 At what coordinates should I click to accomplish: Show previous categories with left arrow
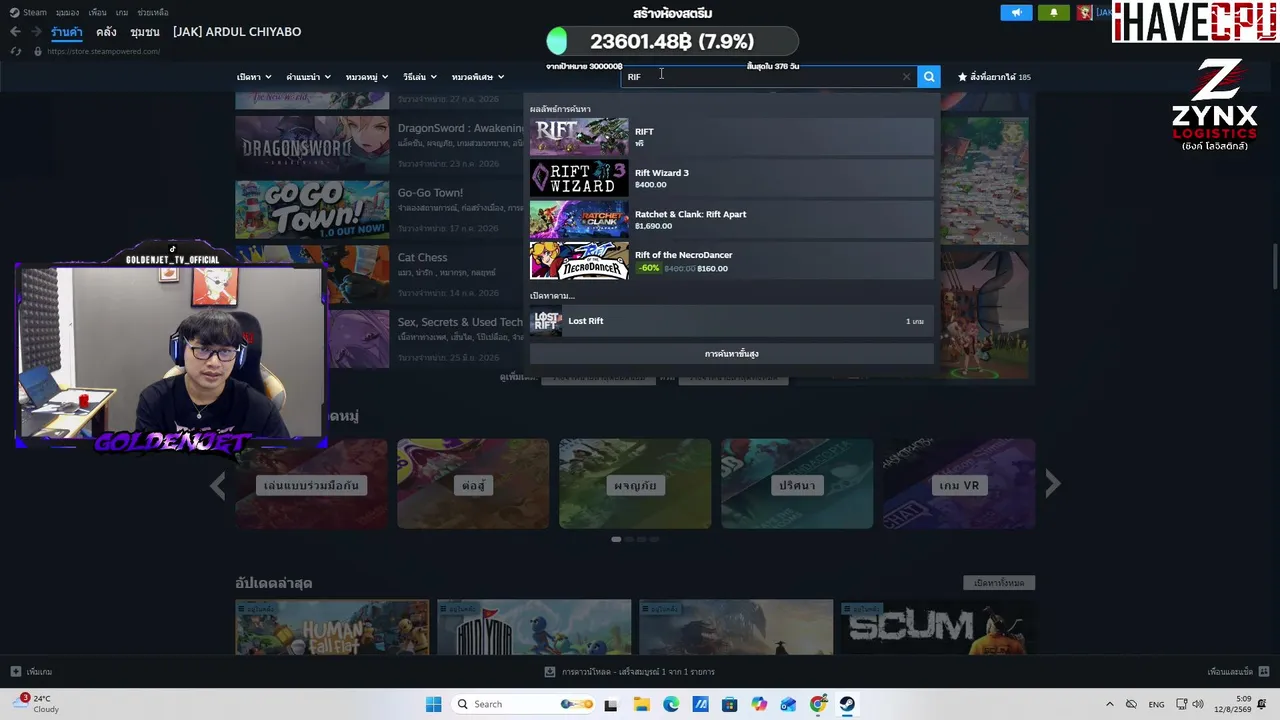pyautogui.click(x=218, y=486)
